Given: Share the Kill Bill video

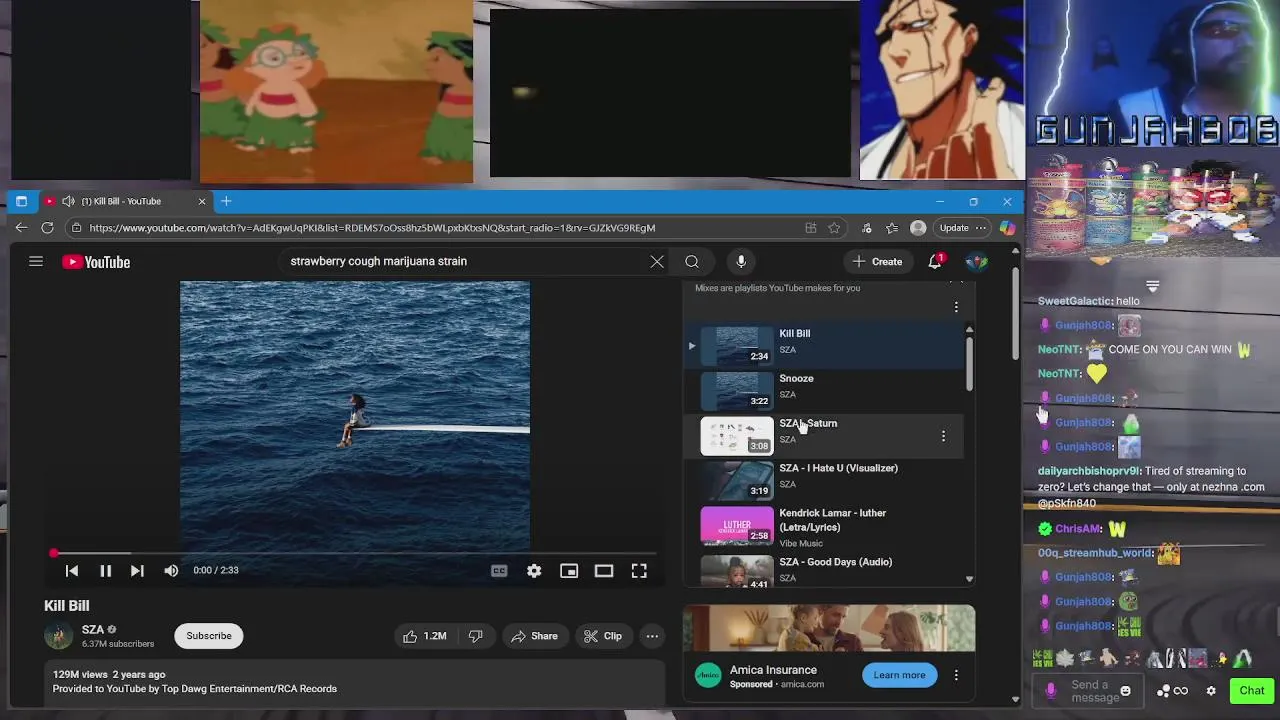Looking at the screenshot, I should point(535,636).
